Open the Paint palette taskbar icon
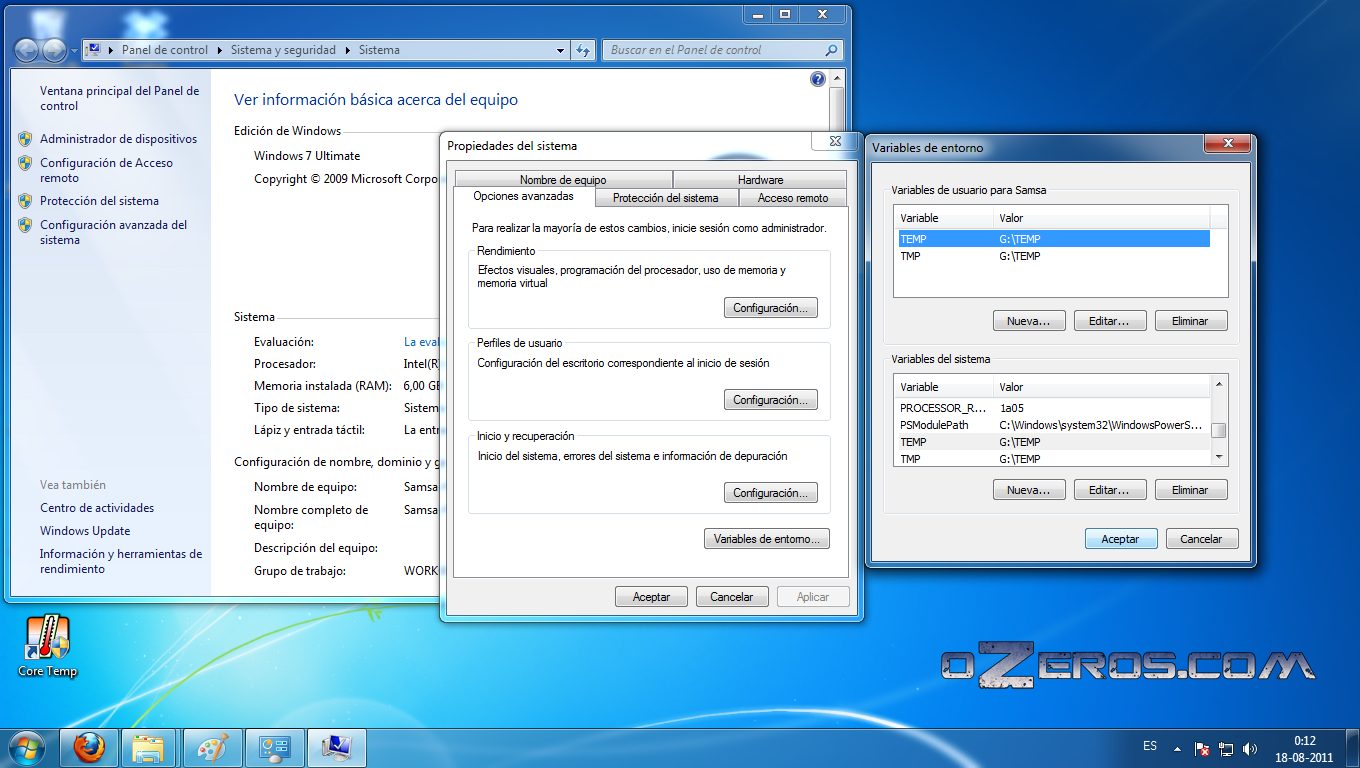Screen dimensions: 1360x768 [x=212, y=747]
